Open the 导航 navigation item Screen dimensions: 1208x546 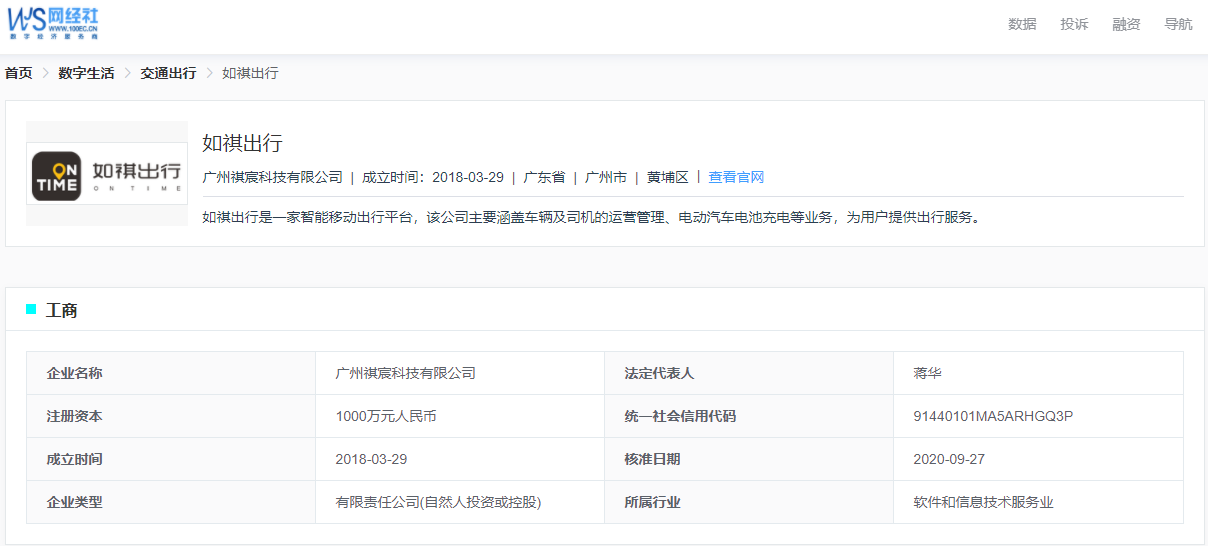tap(1178, 24)
